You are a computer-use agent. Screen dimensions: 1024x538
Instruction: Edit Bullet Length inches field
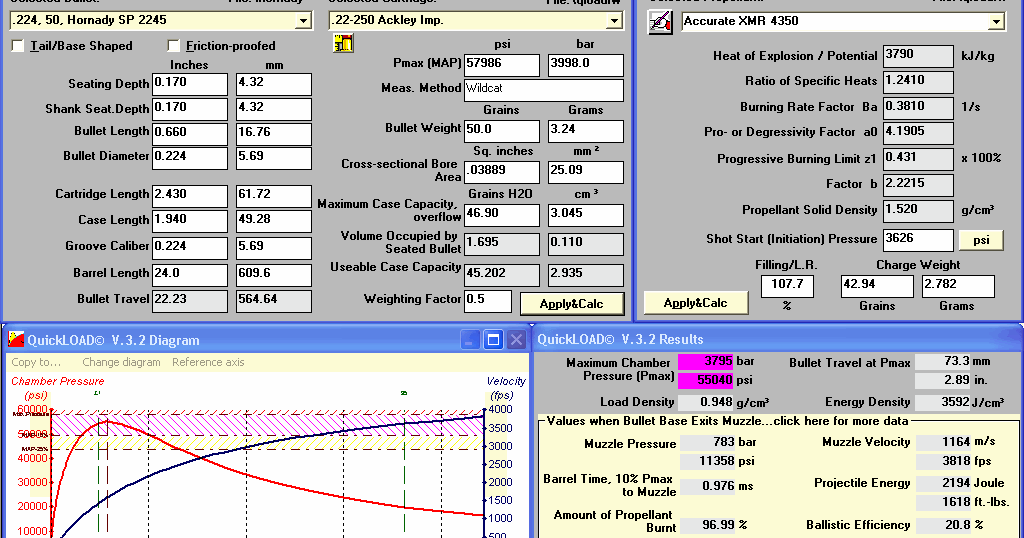point(189,134)
